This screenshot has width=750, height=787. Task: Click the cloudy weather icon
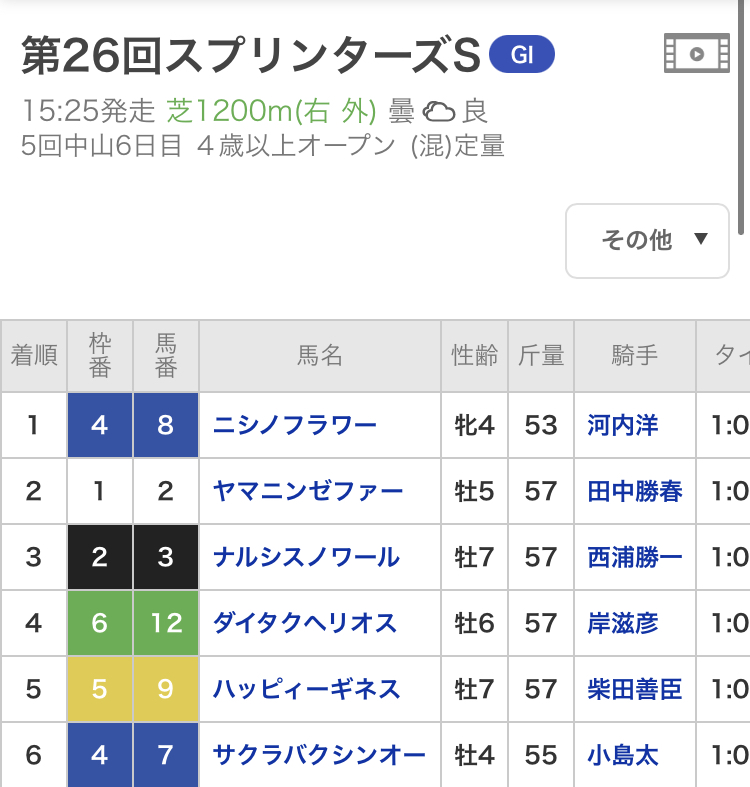click(439, 111)
